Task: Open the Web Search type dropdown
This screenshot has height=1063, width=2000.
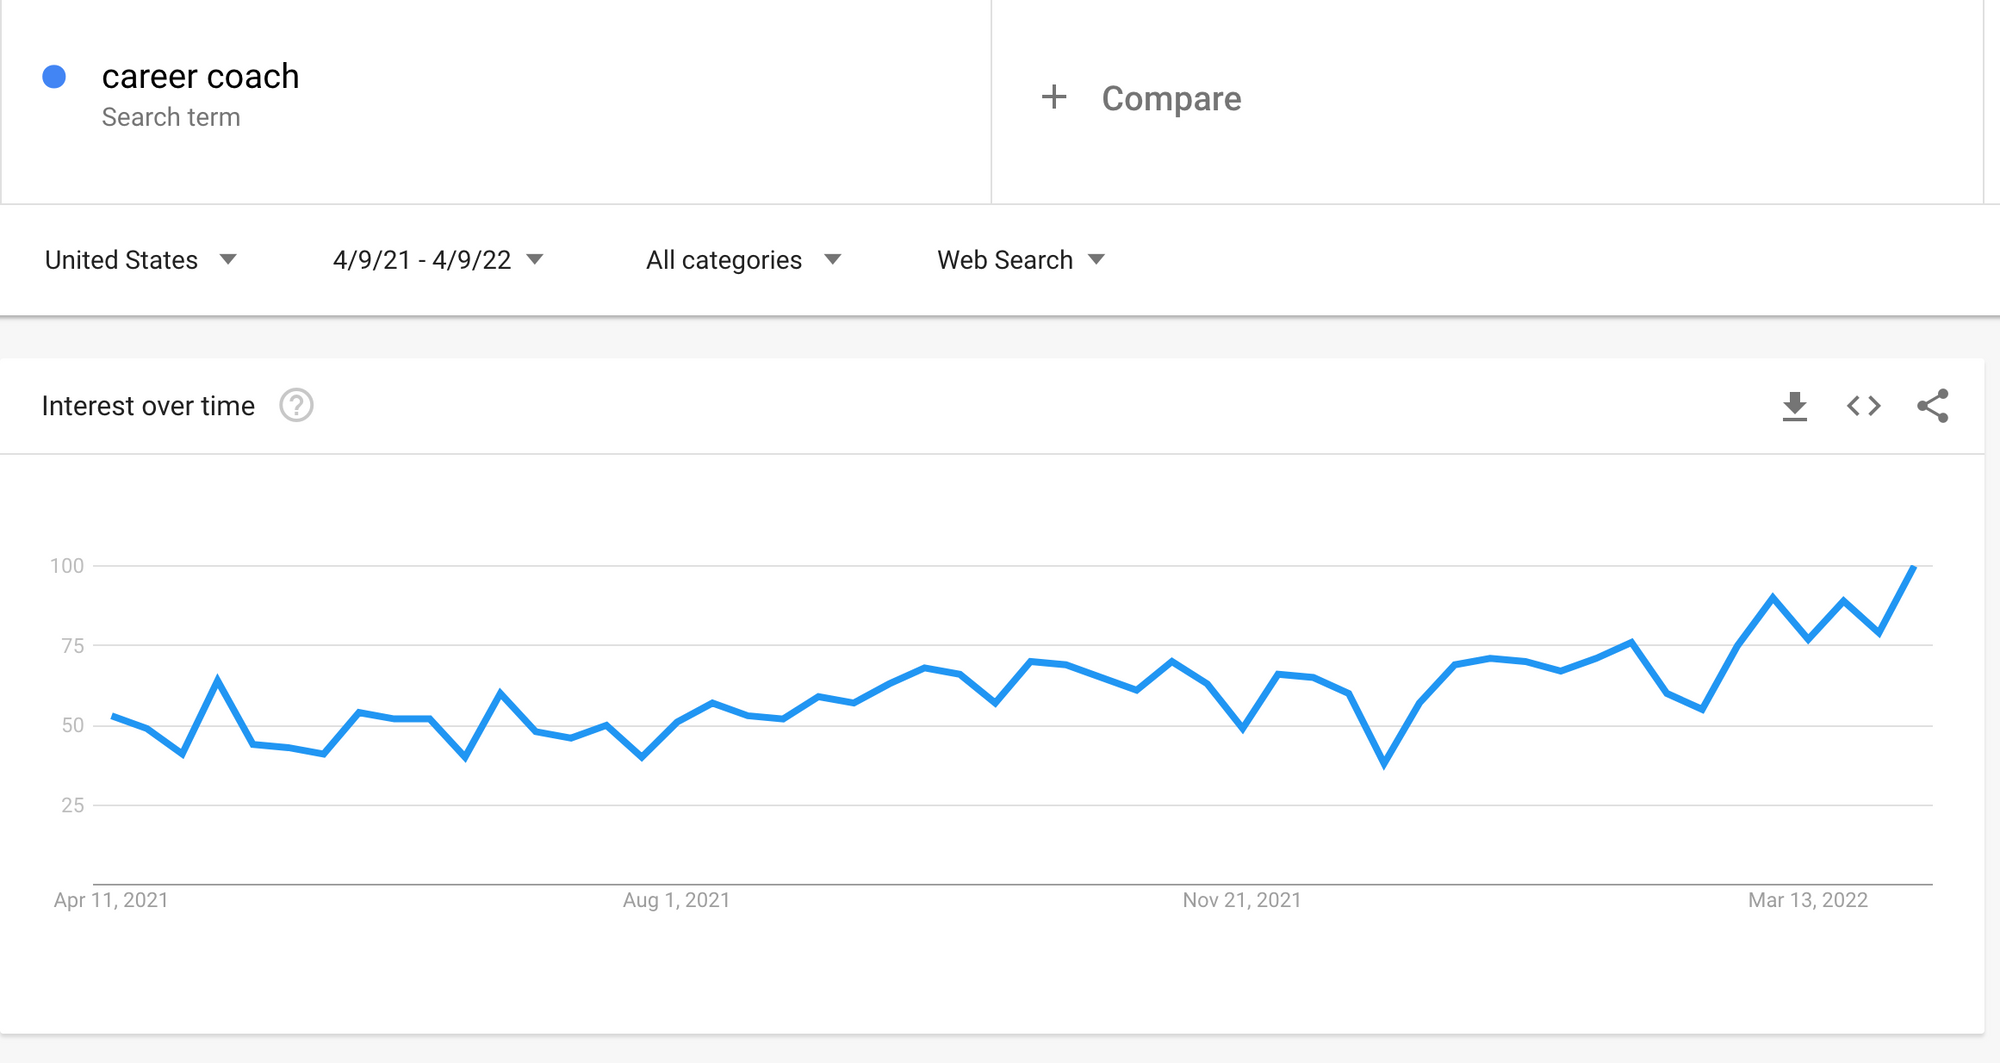Action: tap(1021, 260)
